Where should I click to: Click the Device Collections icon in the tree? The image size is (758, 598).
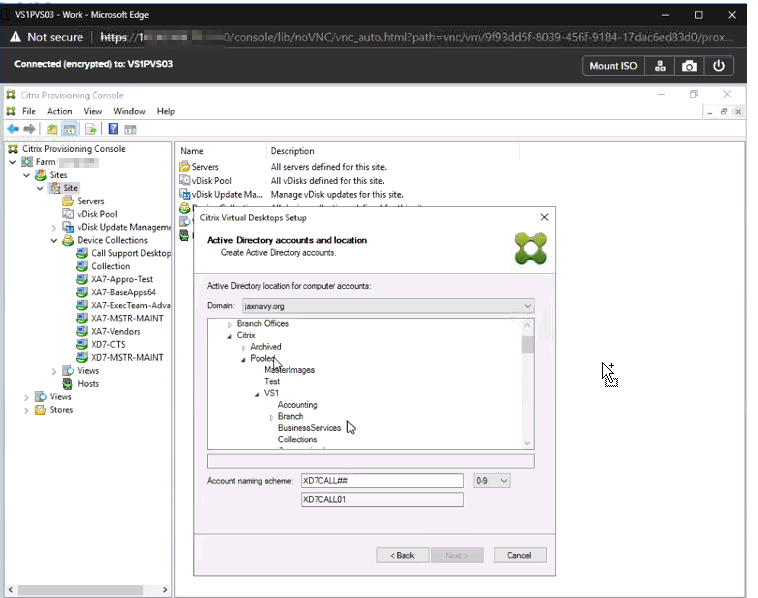click(68, 240)
